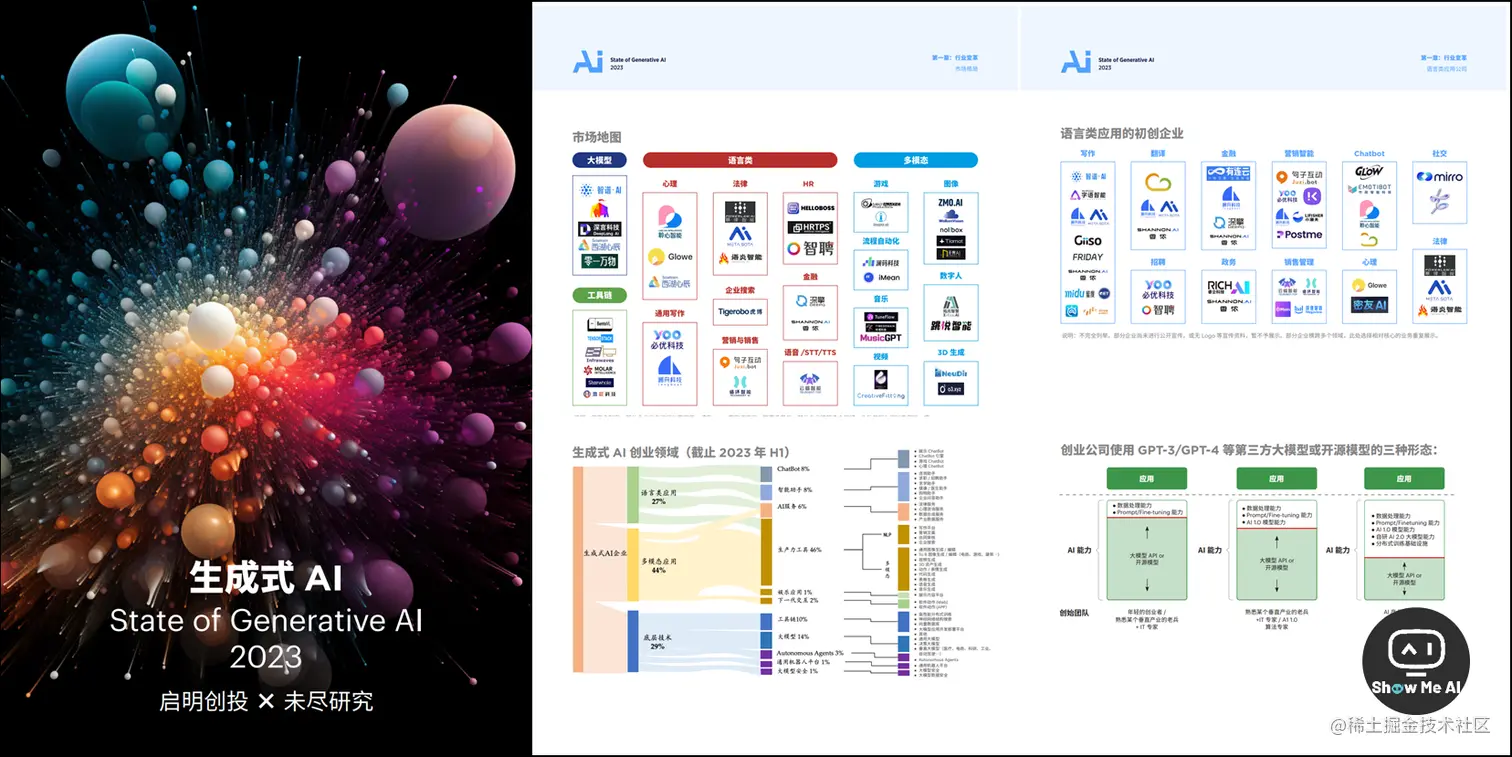
Task: Click the Postme logo
Action: pyautogui.click(x=1299, y=235)
